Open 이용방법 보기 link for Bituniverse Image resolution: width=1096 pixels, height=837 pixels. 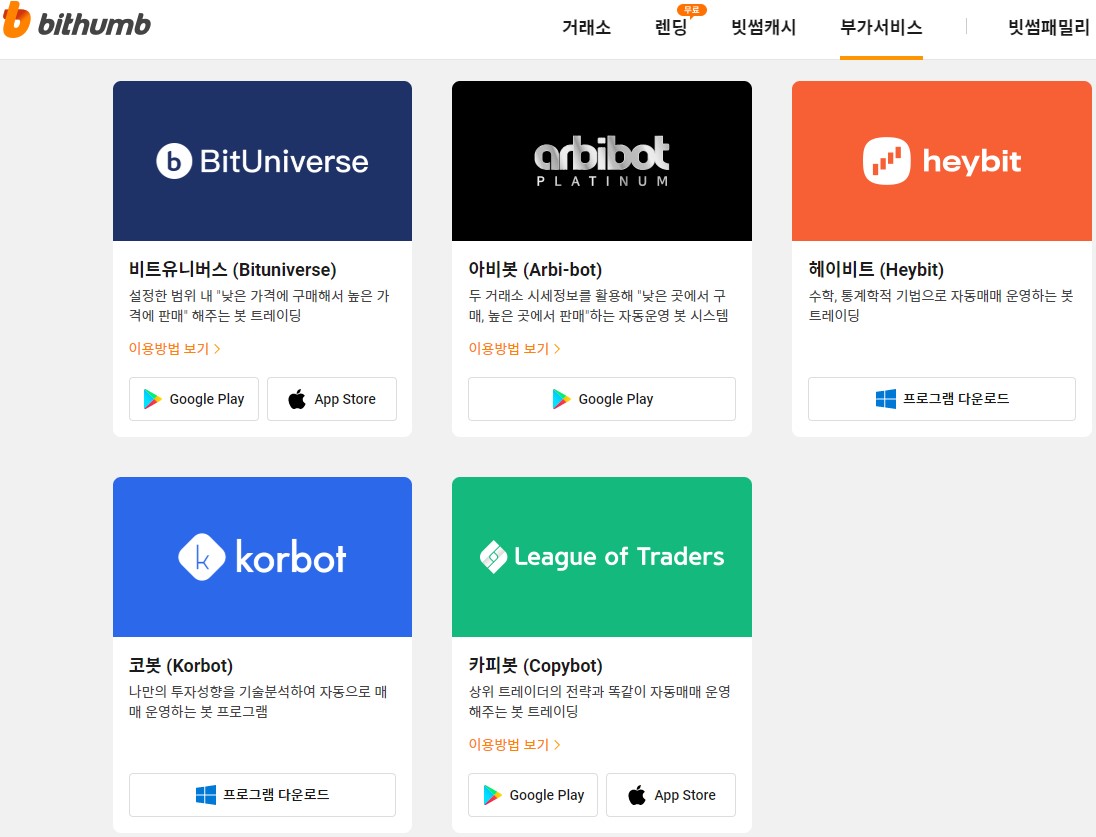tap(175, 348)
